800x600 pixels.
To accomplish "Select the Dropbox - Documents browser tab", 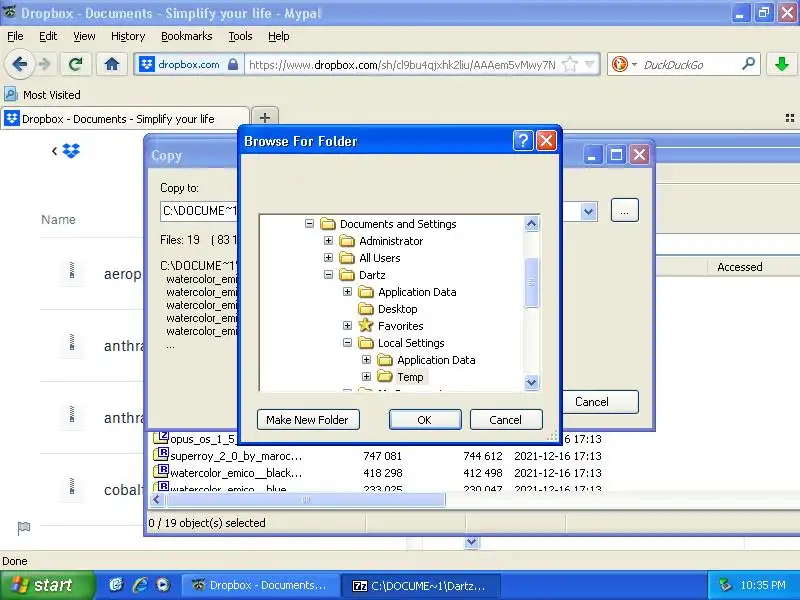I will (125, 119).
